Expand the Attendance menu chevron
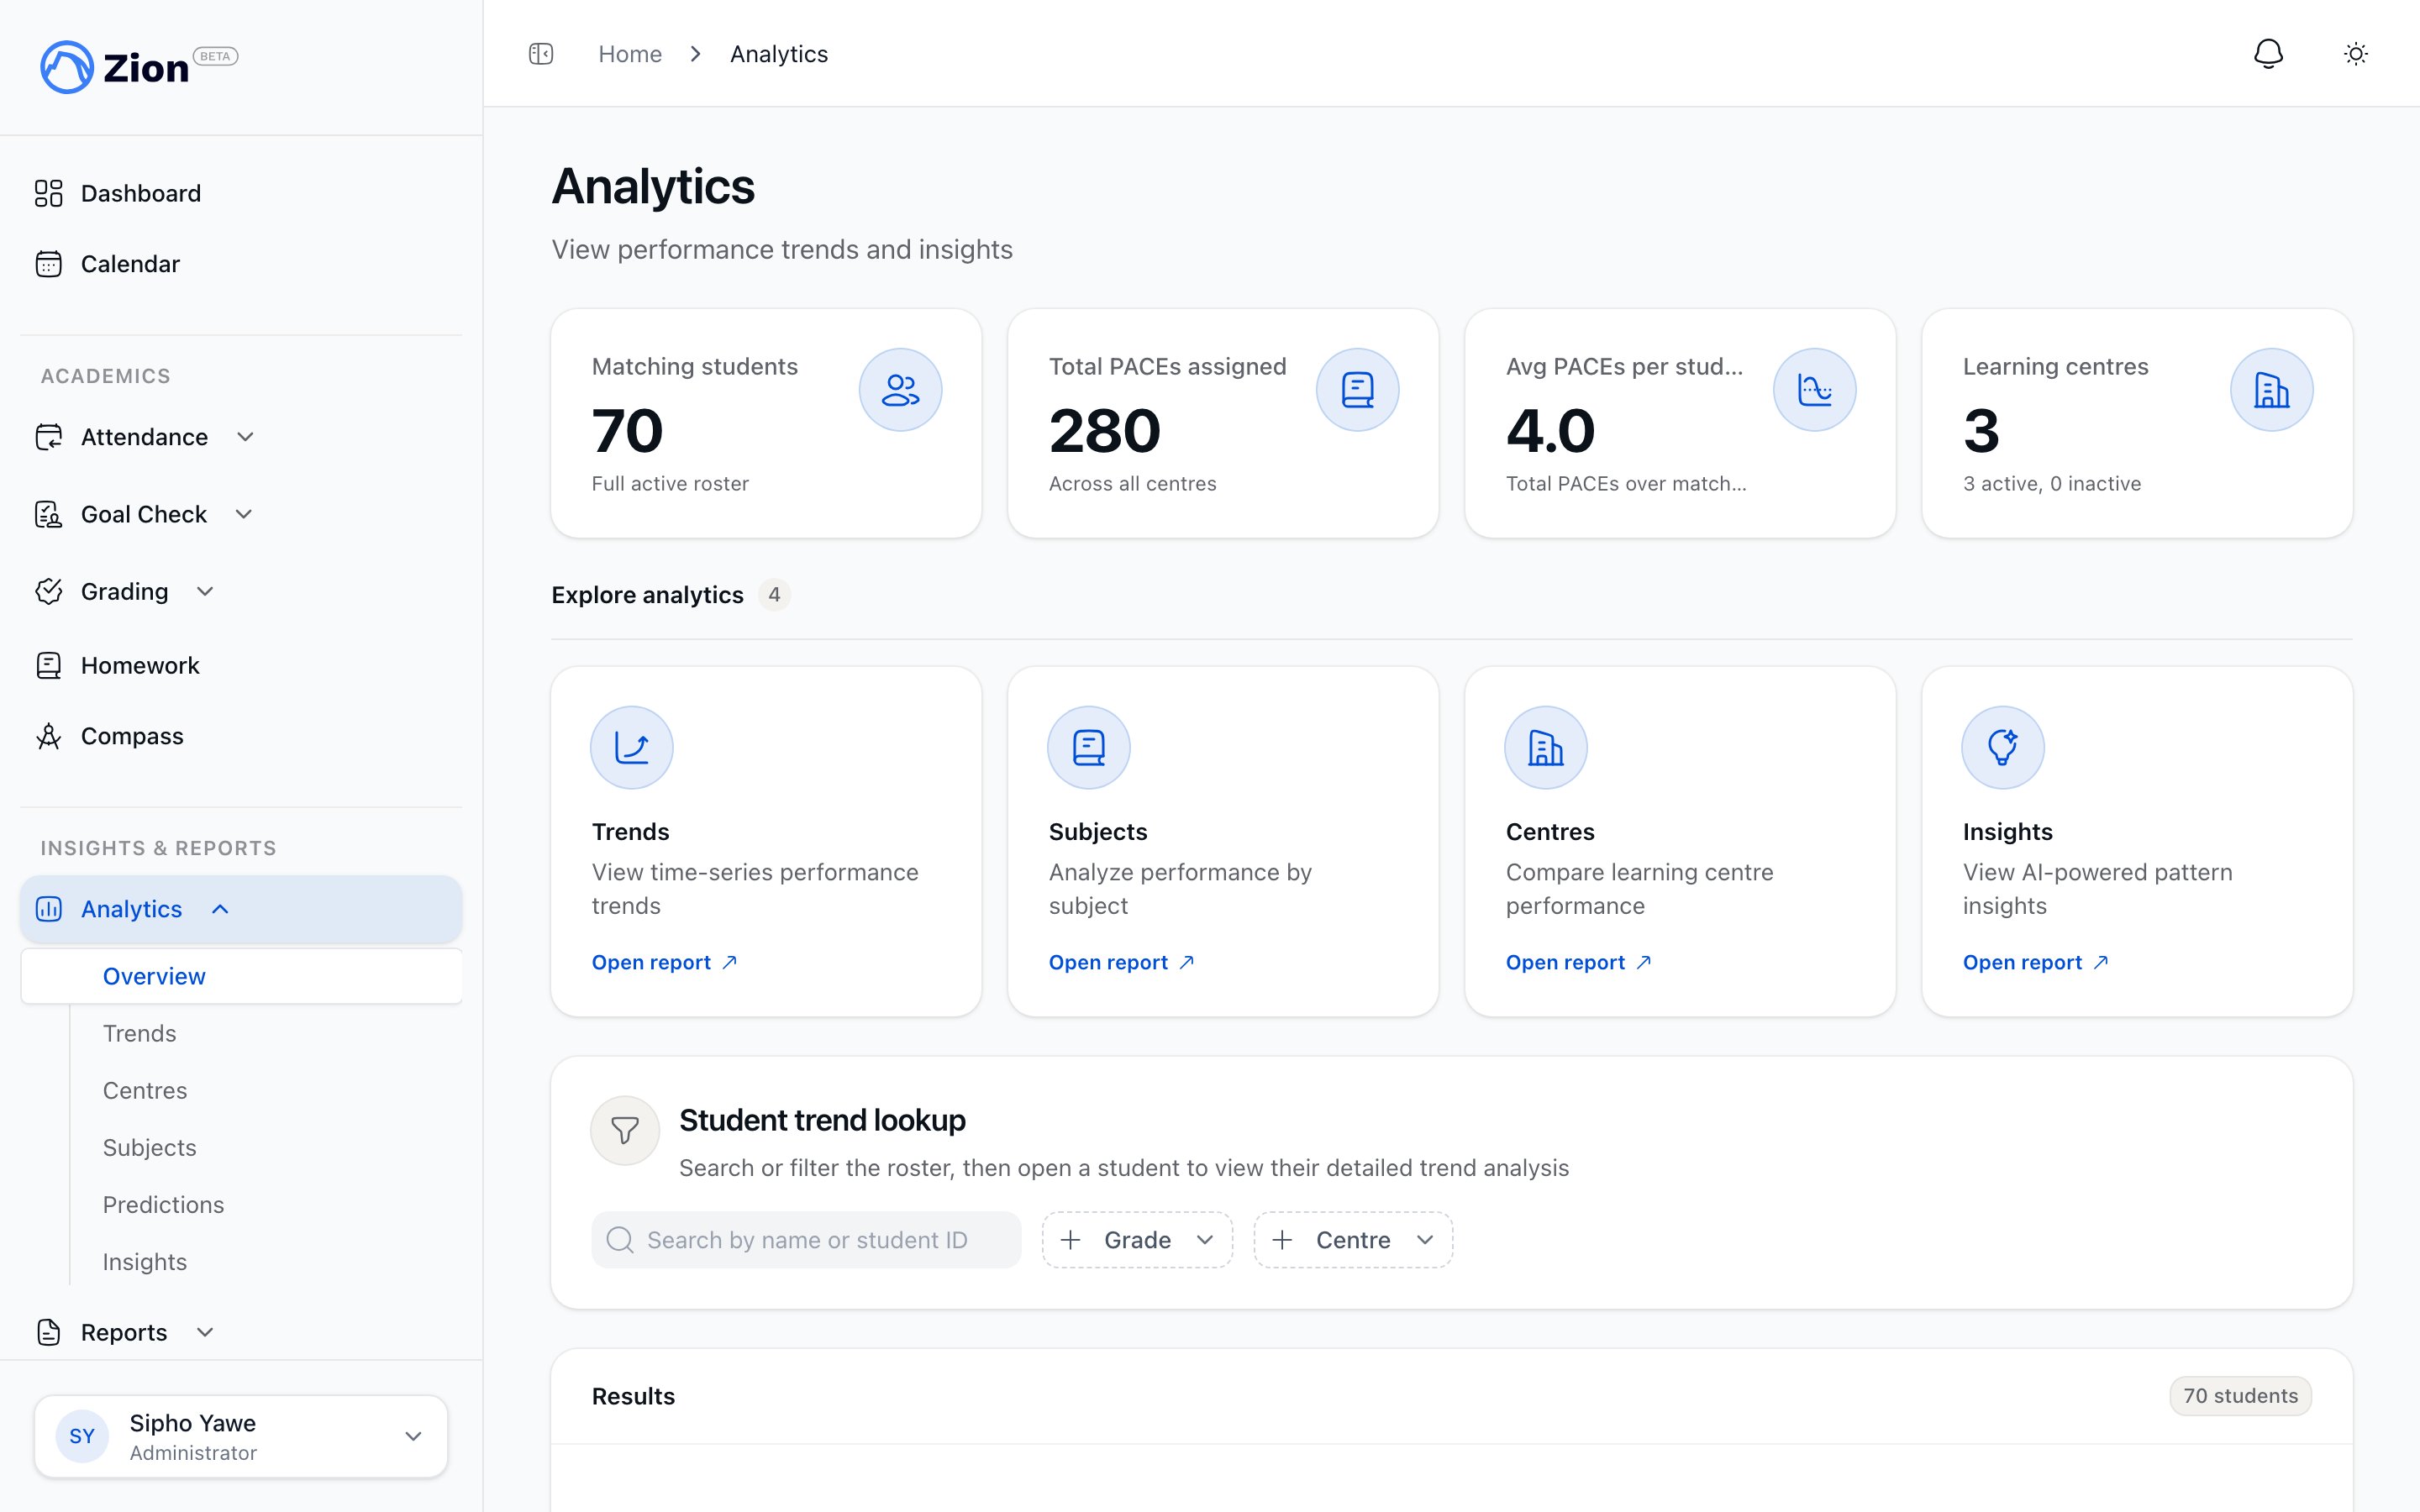Viewport: 2420px width, 1512px height. [245, 437]
